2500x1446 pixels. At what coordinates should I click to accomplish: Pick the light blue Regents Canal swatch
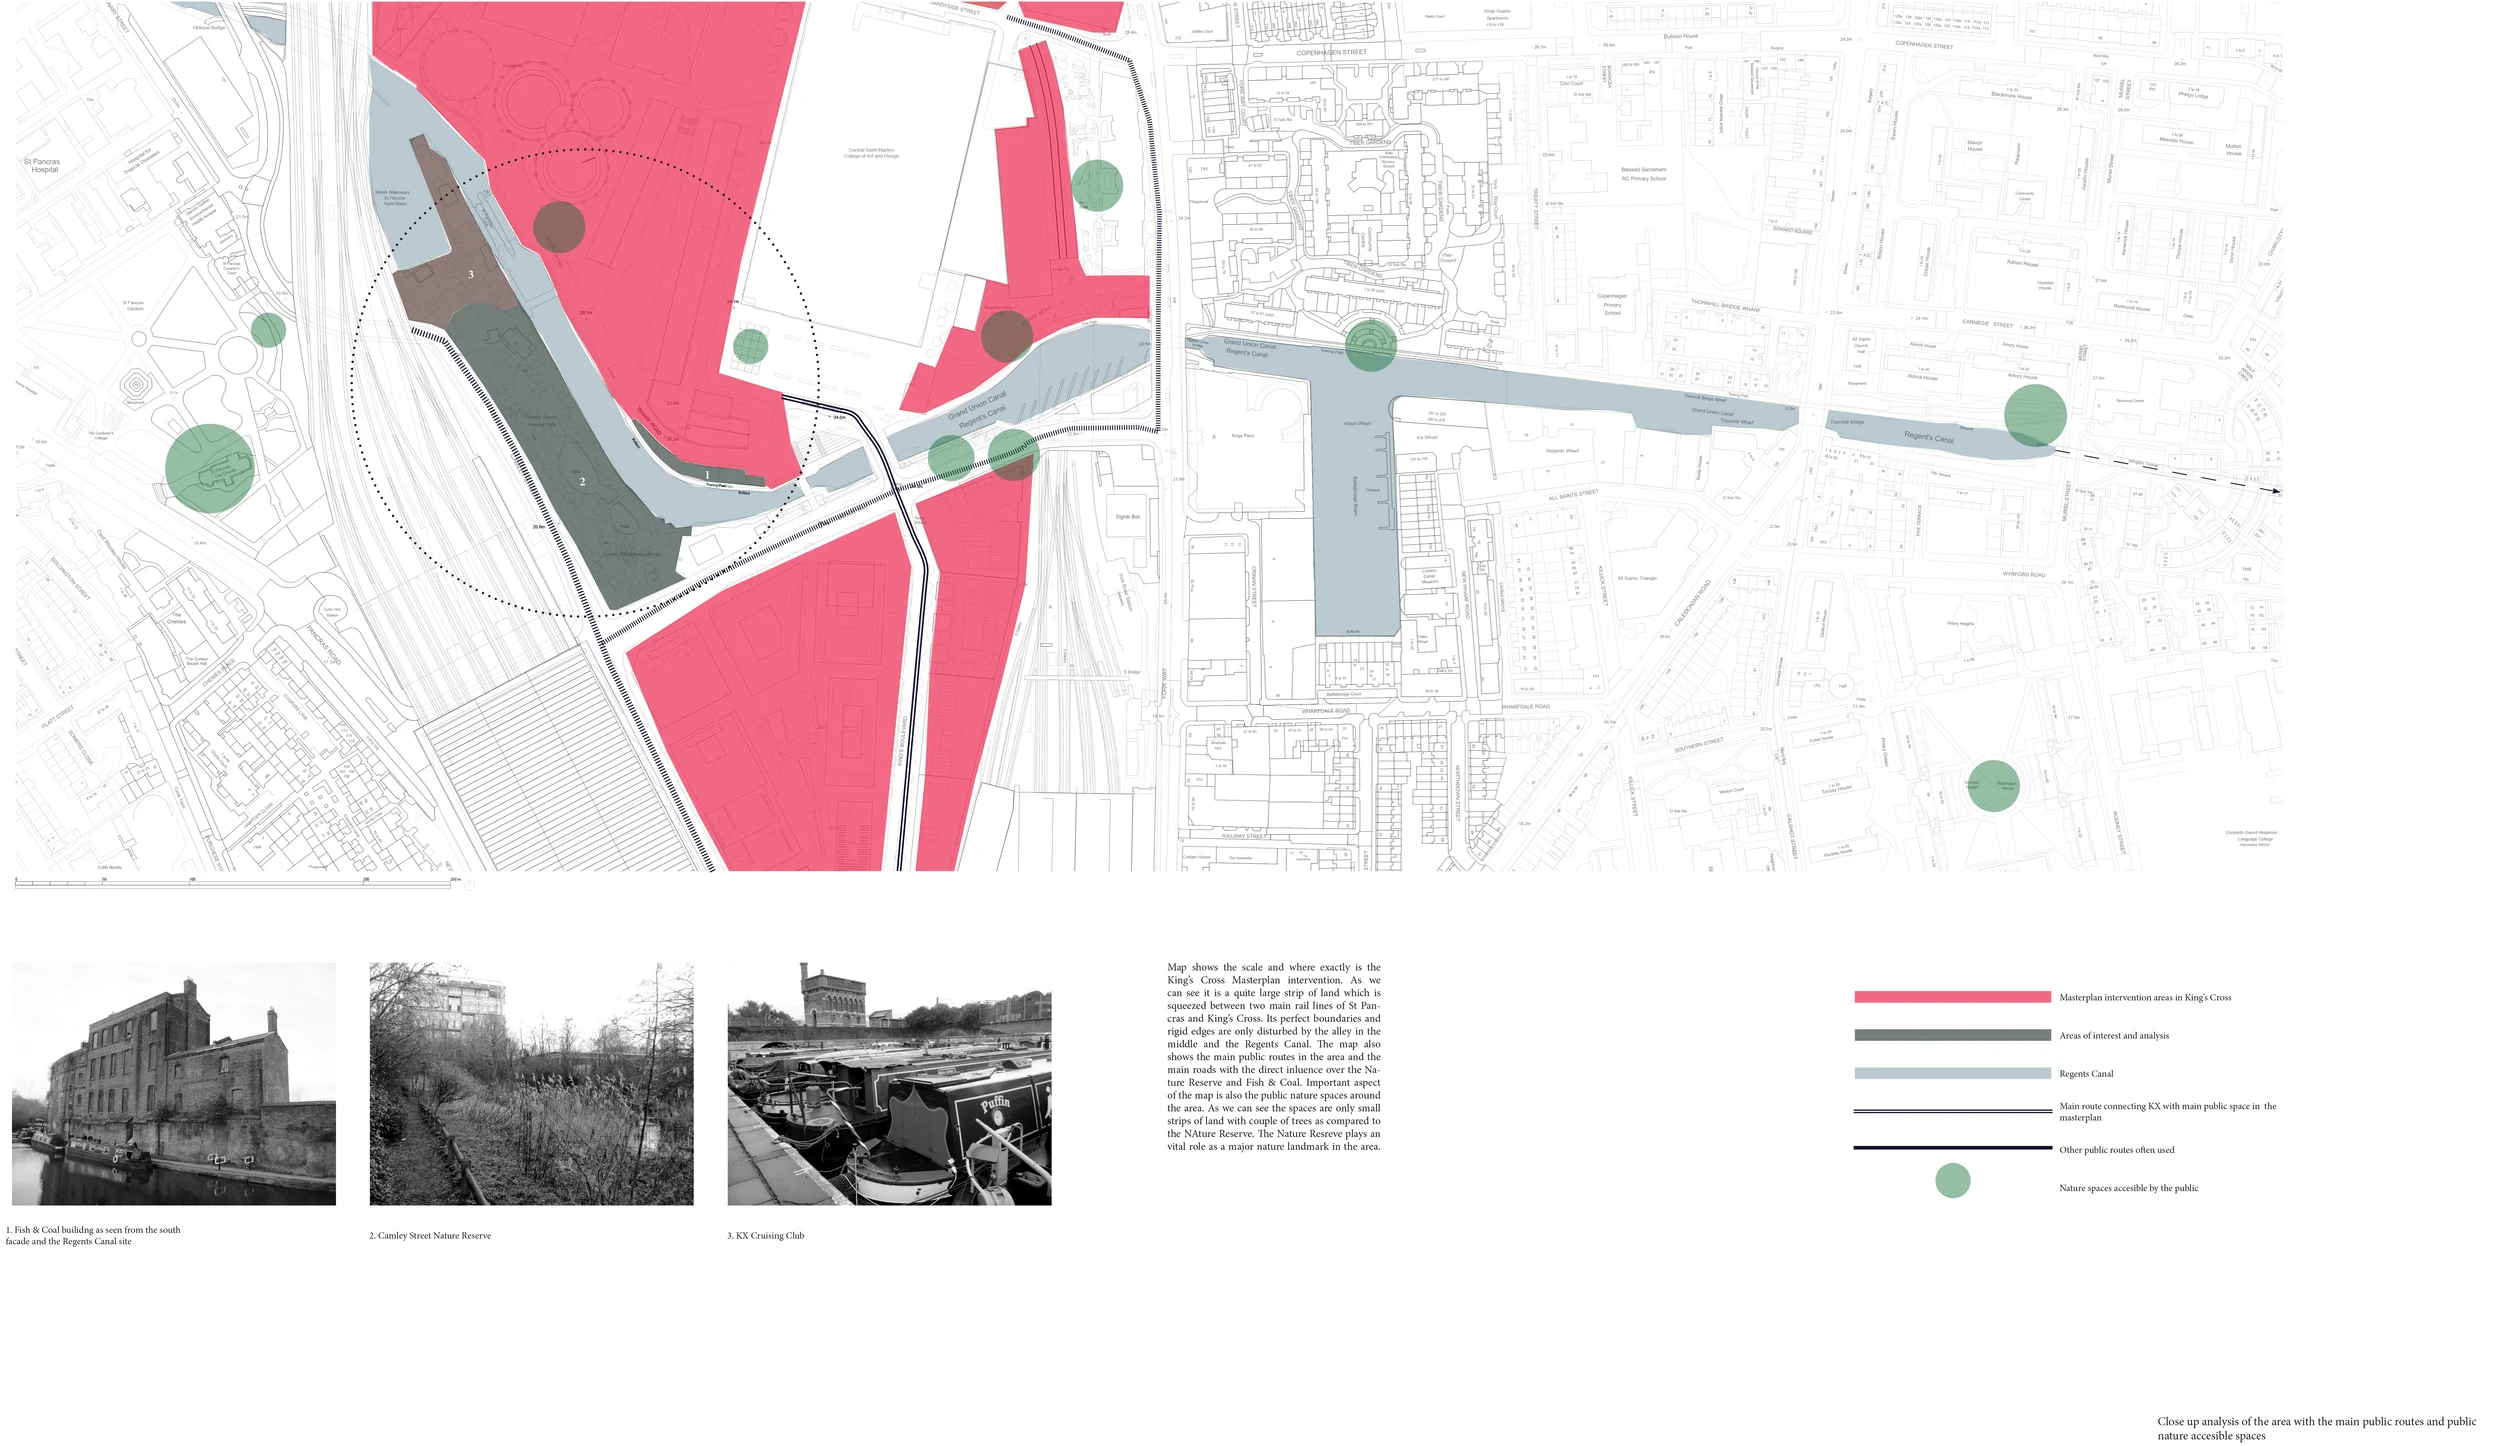[1951, 1073]
